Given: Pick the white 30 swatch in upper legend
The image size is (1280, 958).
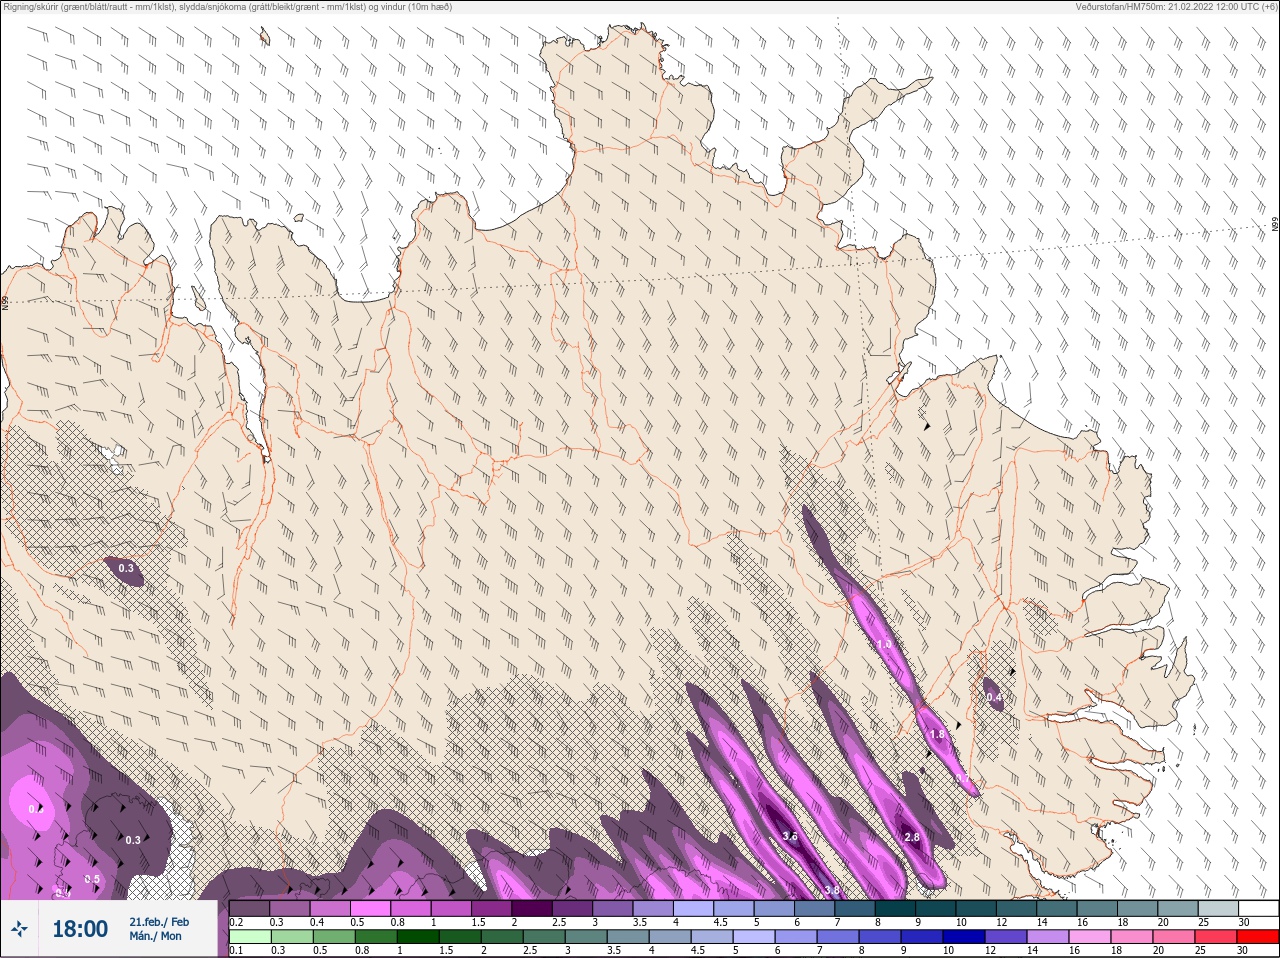Looking at the screenshot, I should [1258, 908].
